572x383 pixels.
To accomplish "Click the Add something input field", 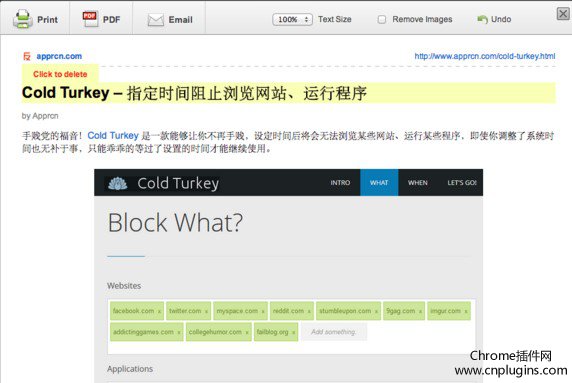I will coord(334,332).
